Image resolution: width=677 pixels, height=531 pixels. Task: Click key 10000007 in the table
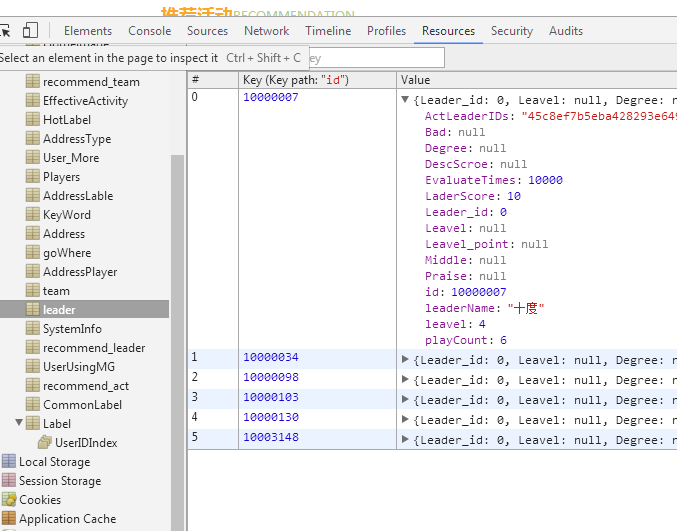click(x=271, y=97)
